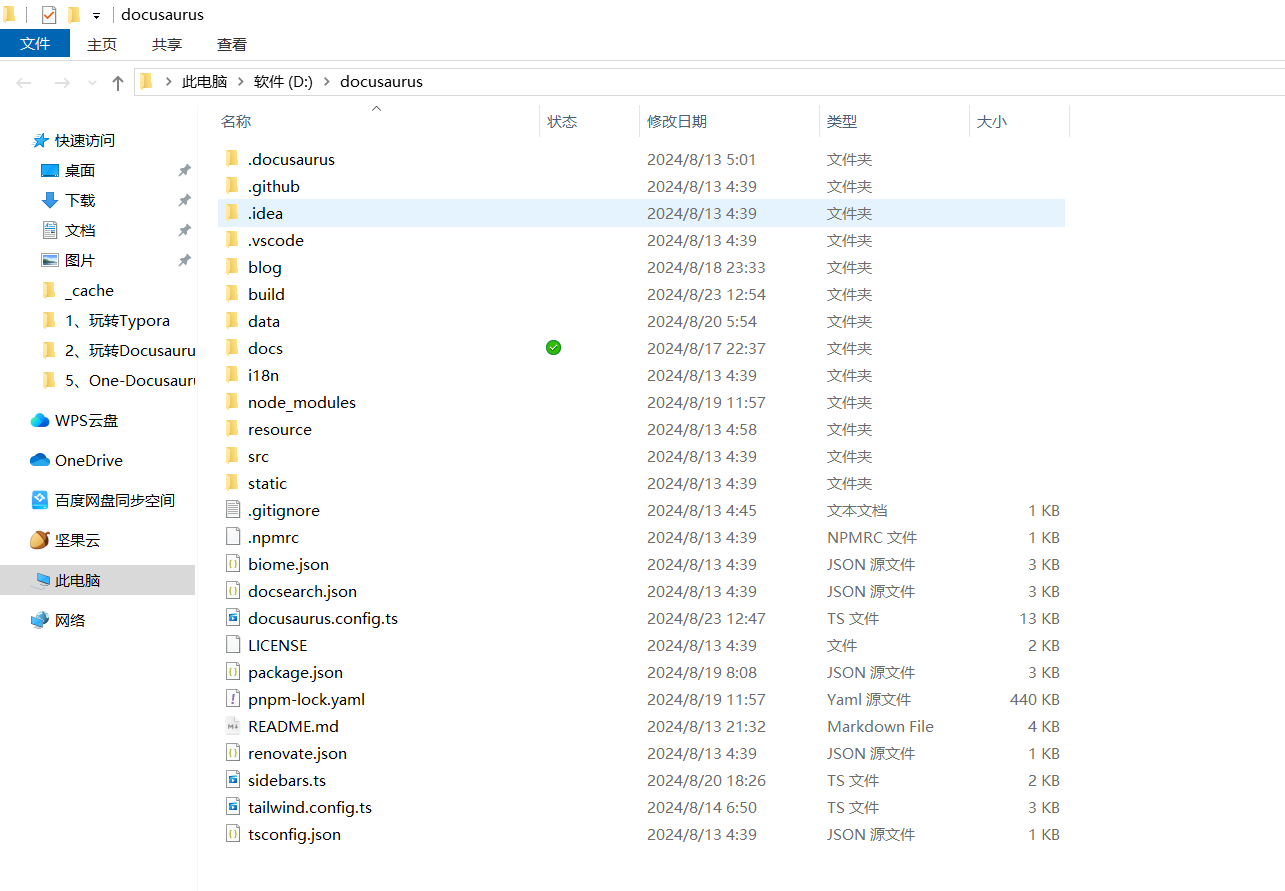Switch to the 共享 ribbon tab

pos(167,44)
